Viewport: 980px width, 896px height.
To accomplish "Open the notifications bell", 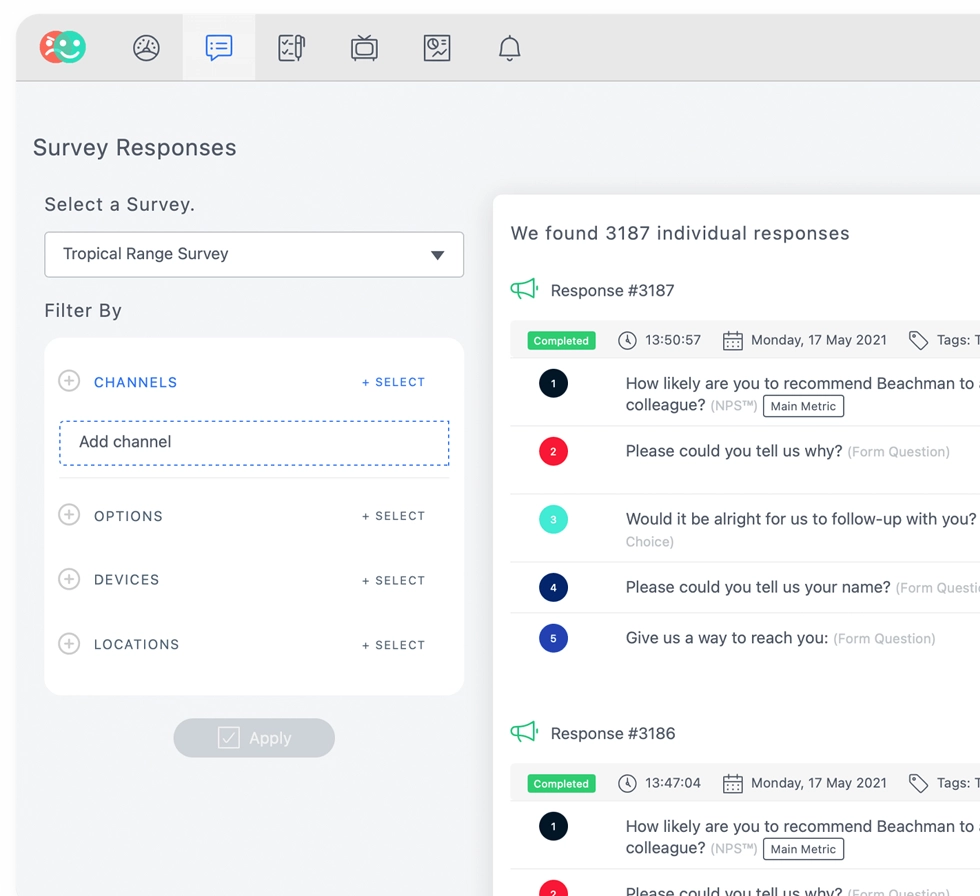I will point(510,48).
